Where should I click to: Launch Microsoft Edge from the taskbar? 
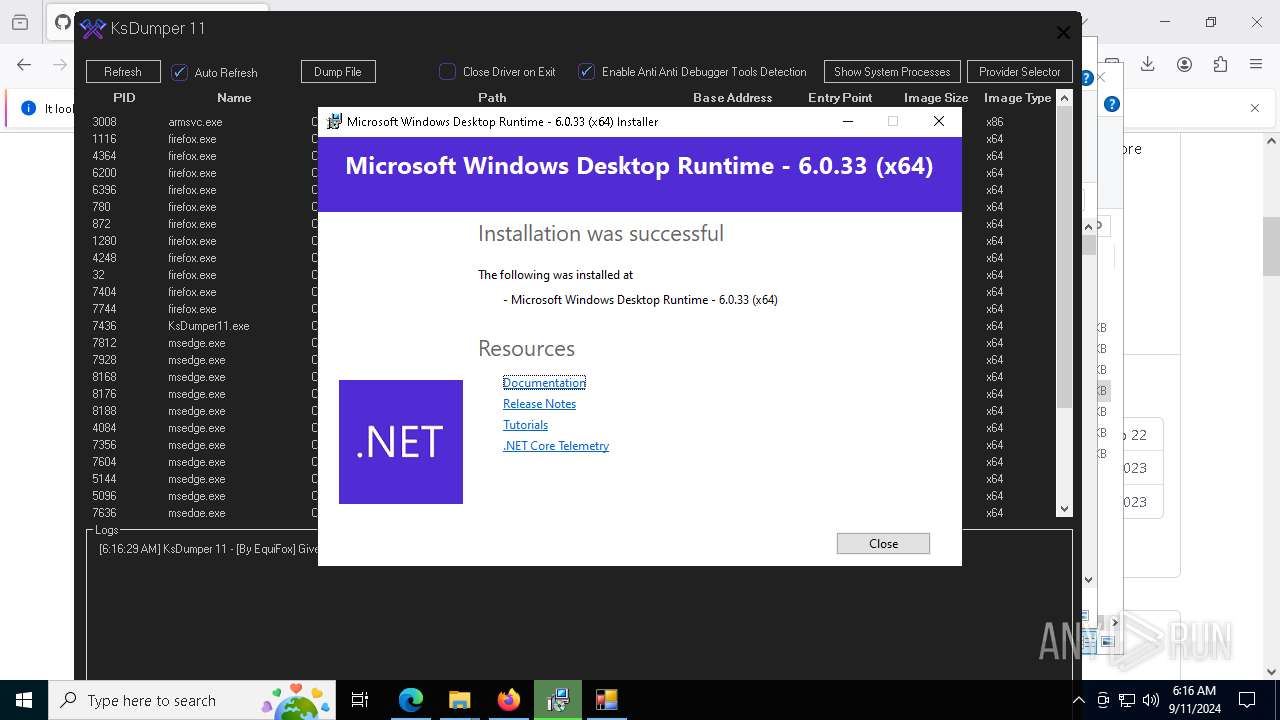click(x=411, y=700)
